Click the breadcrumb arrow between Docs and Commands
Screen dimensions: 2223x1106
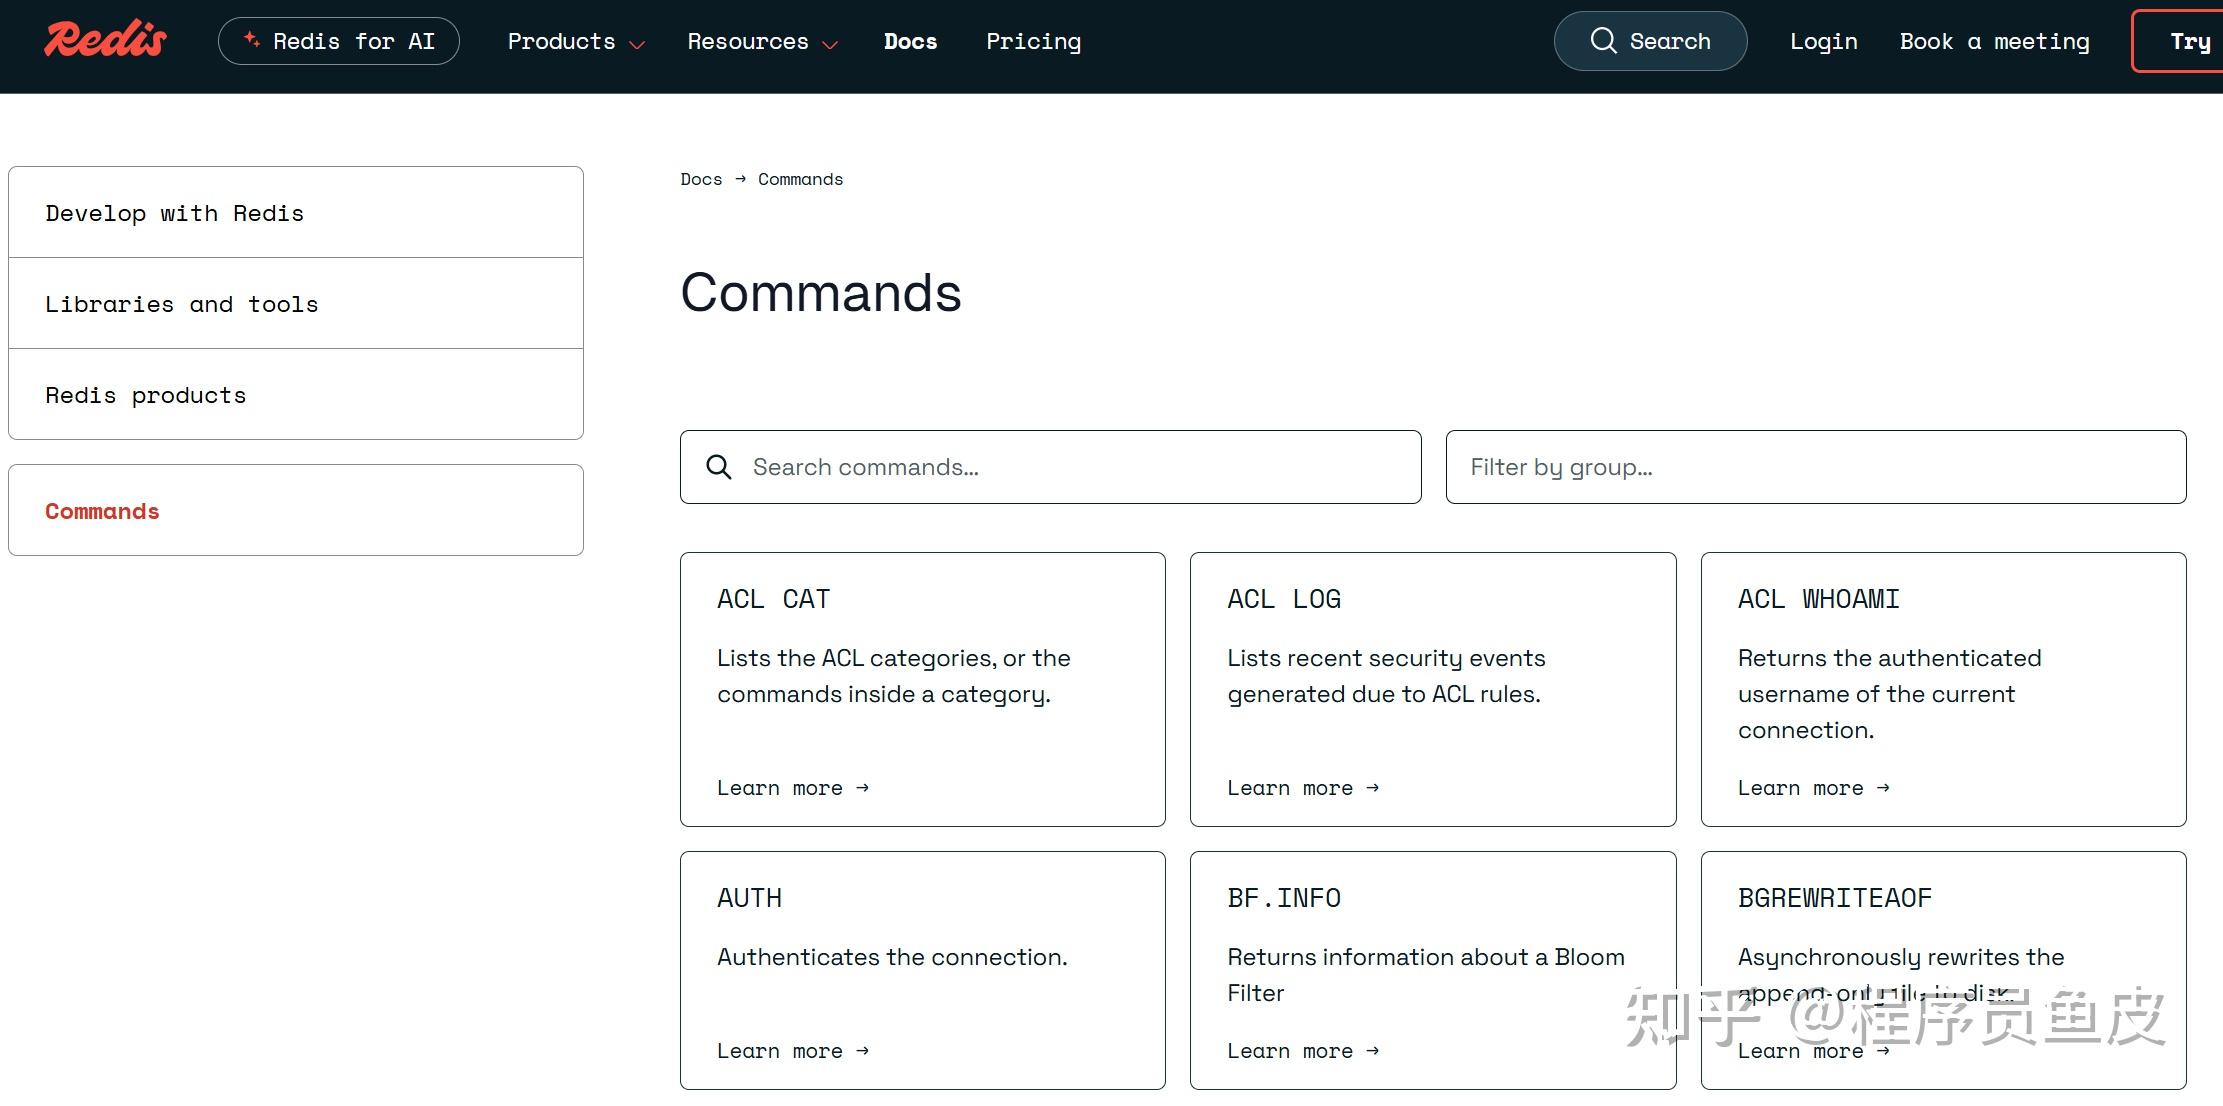(x=740, y=178)
